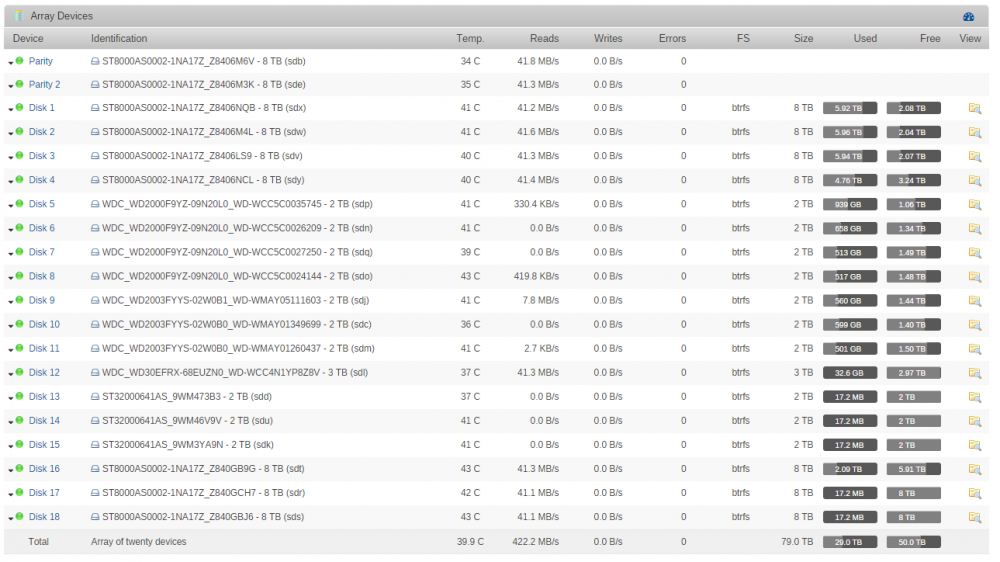Browse Disk 14 via view icon

click(x=974, y=421)
